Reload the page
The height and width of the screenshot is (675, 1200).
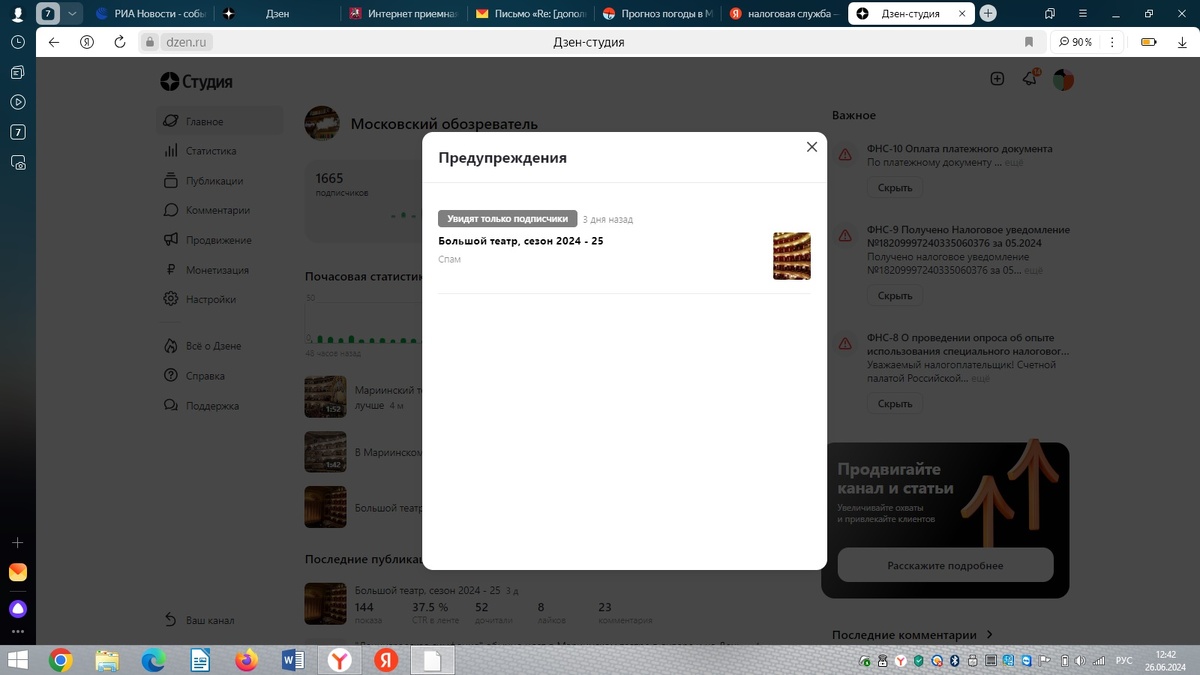point(120,42)
